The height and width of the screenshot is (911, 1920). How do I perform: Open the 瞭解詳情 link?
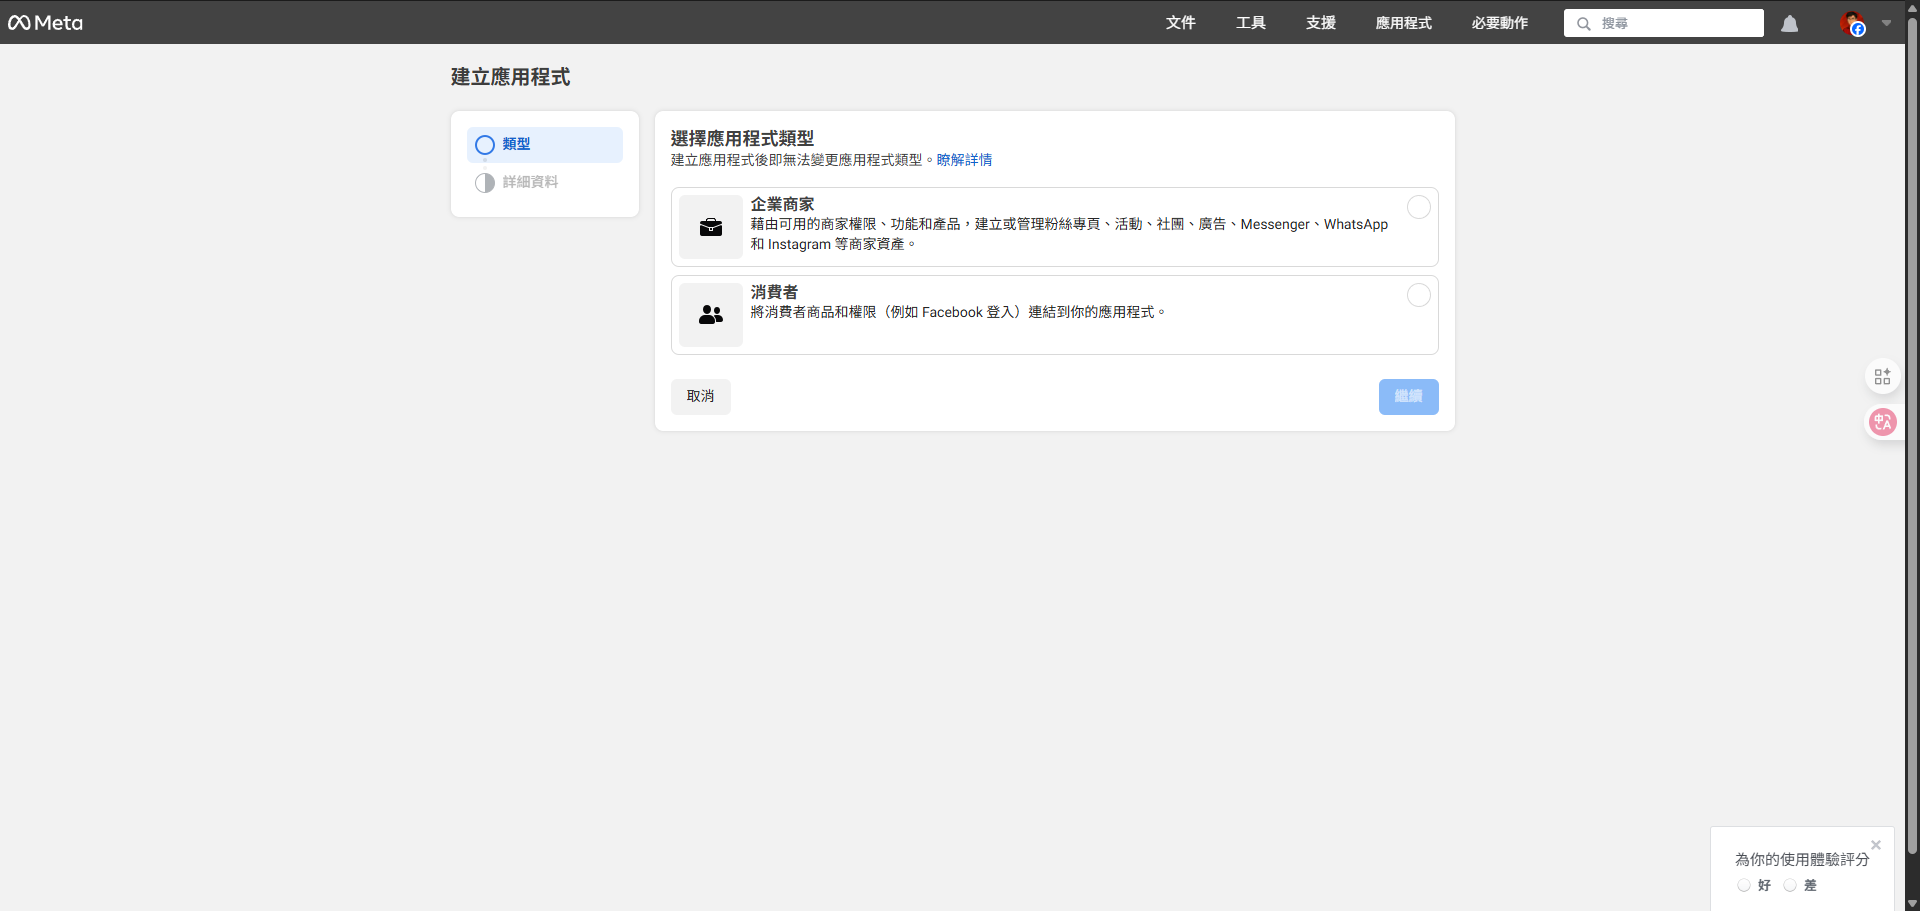(964, 160)
